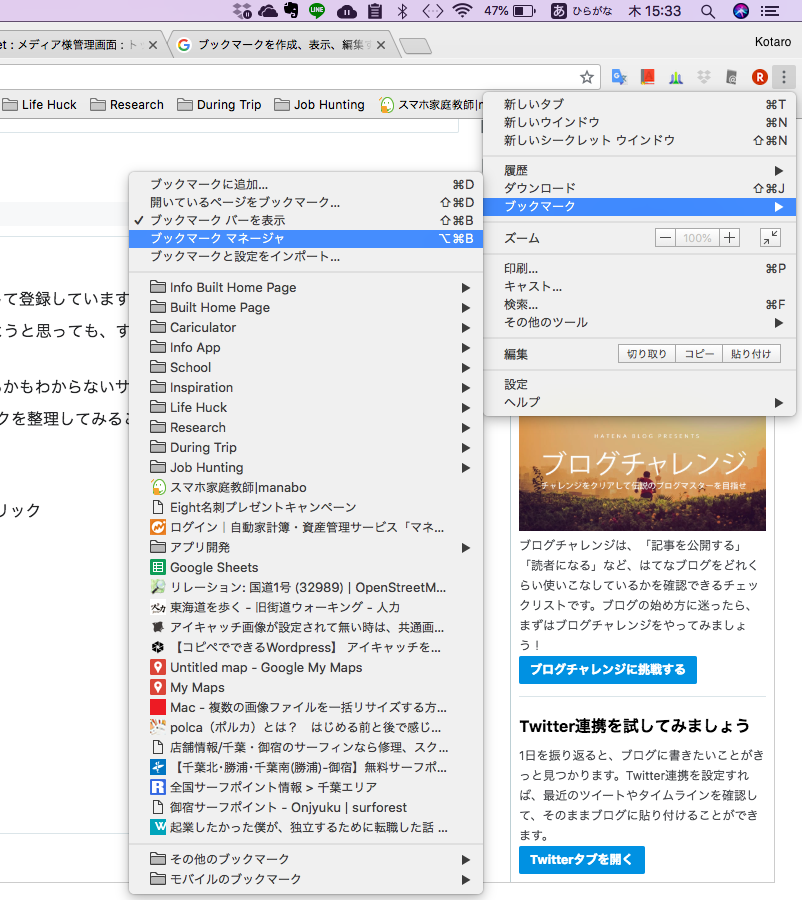Click the red R extension icon
The height and width of the screenshot is (900, 802).
[x=760, y=77]
